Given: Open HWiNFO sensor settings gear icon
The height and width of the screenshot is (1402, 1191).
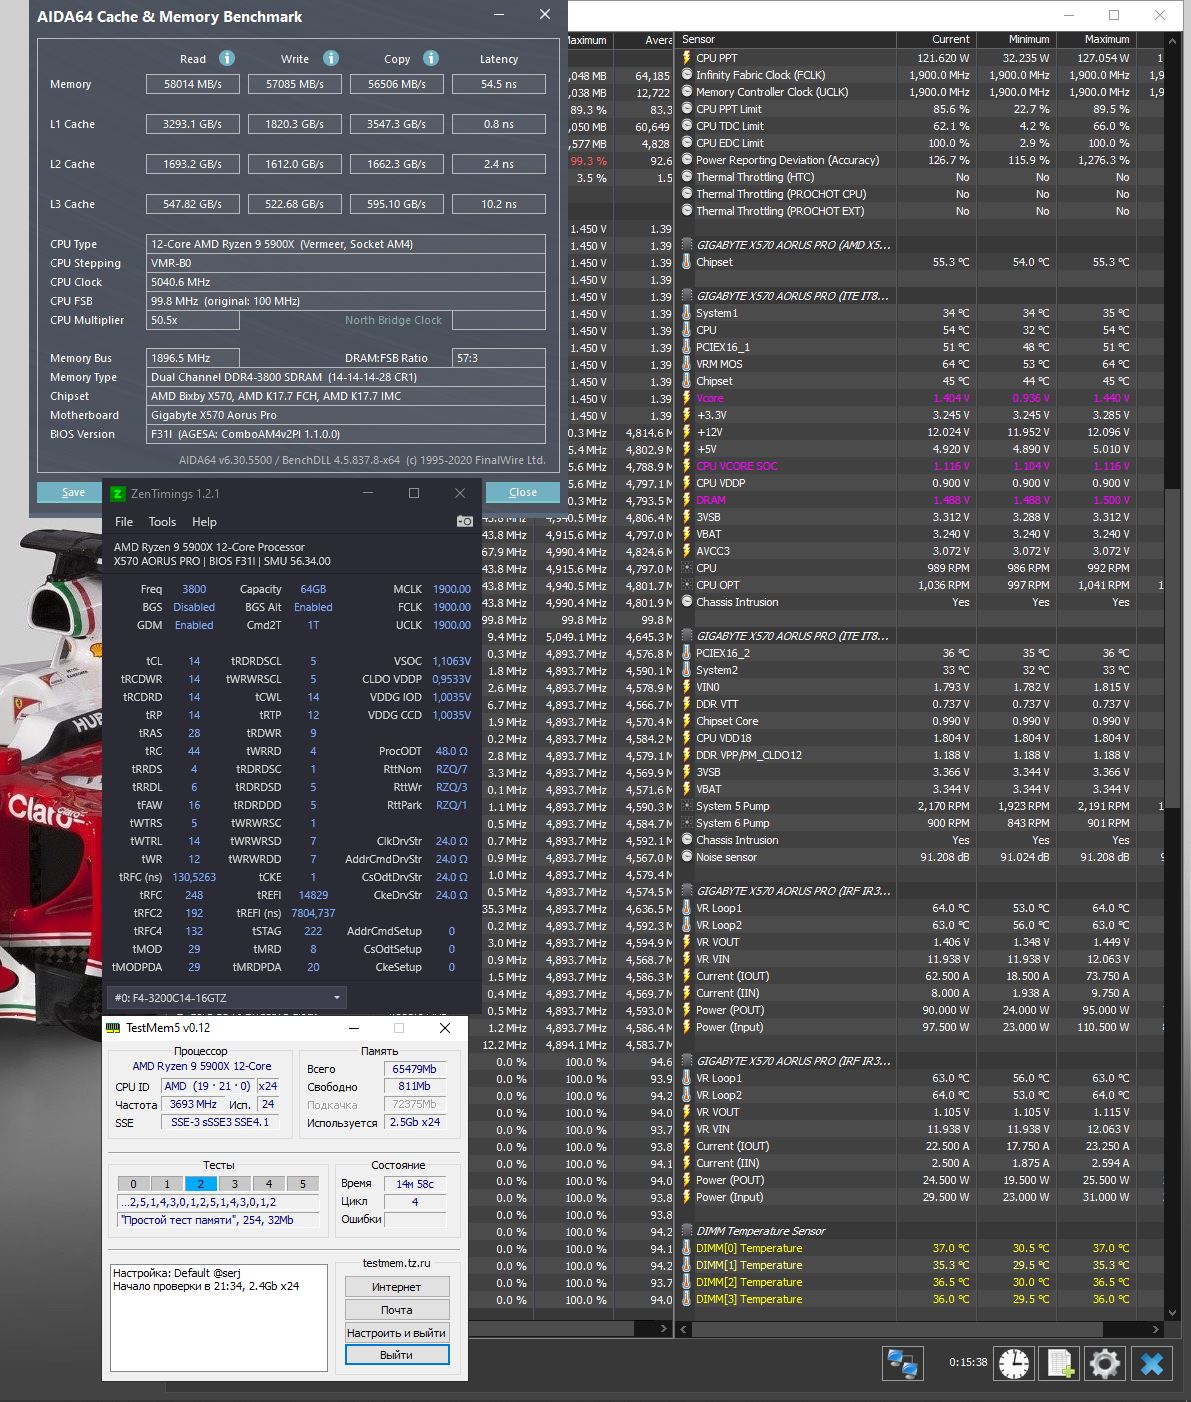Looking at the screenshot, I should coord(1105,1364).
